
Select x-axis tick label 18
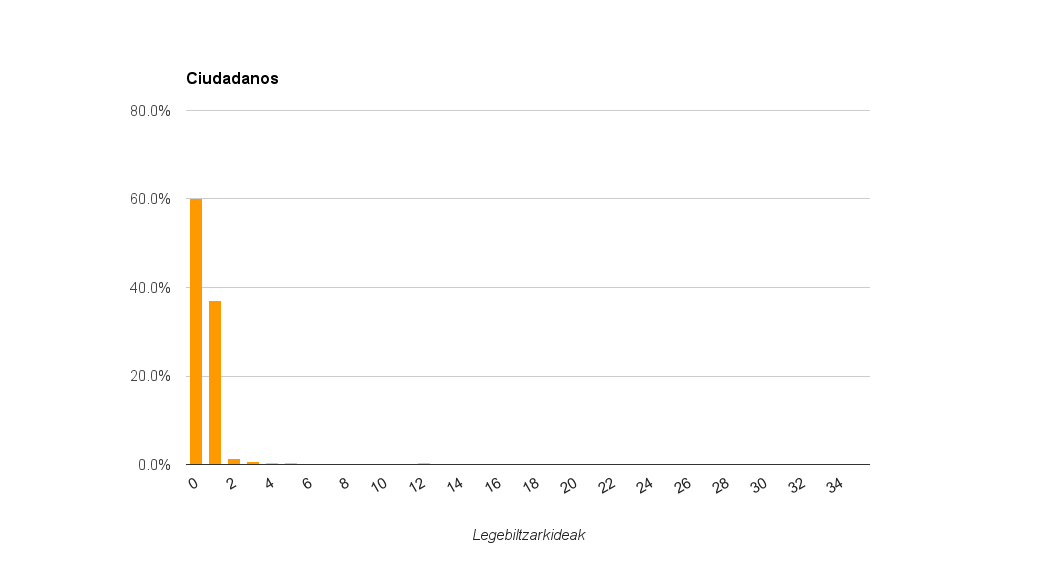coord(531,485)
